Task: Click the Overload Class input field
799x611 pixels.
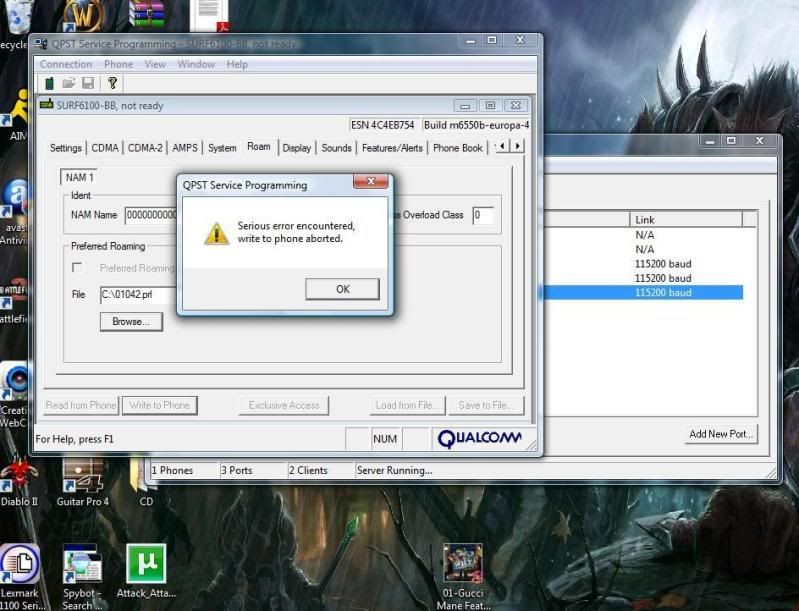Action: 483,215
